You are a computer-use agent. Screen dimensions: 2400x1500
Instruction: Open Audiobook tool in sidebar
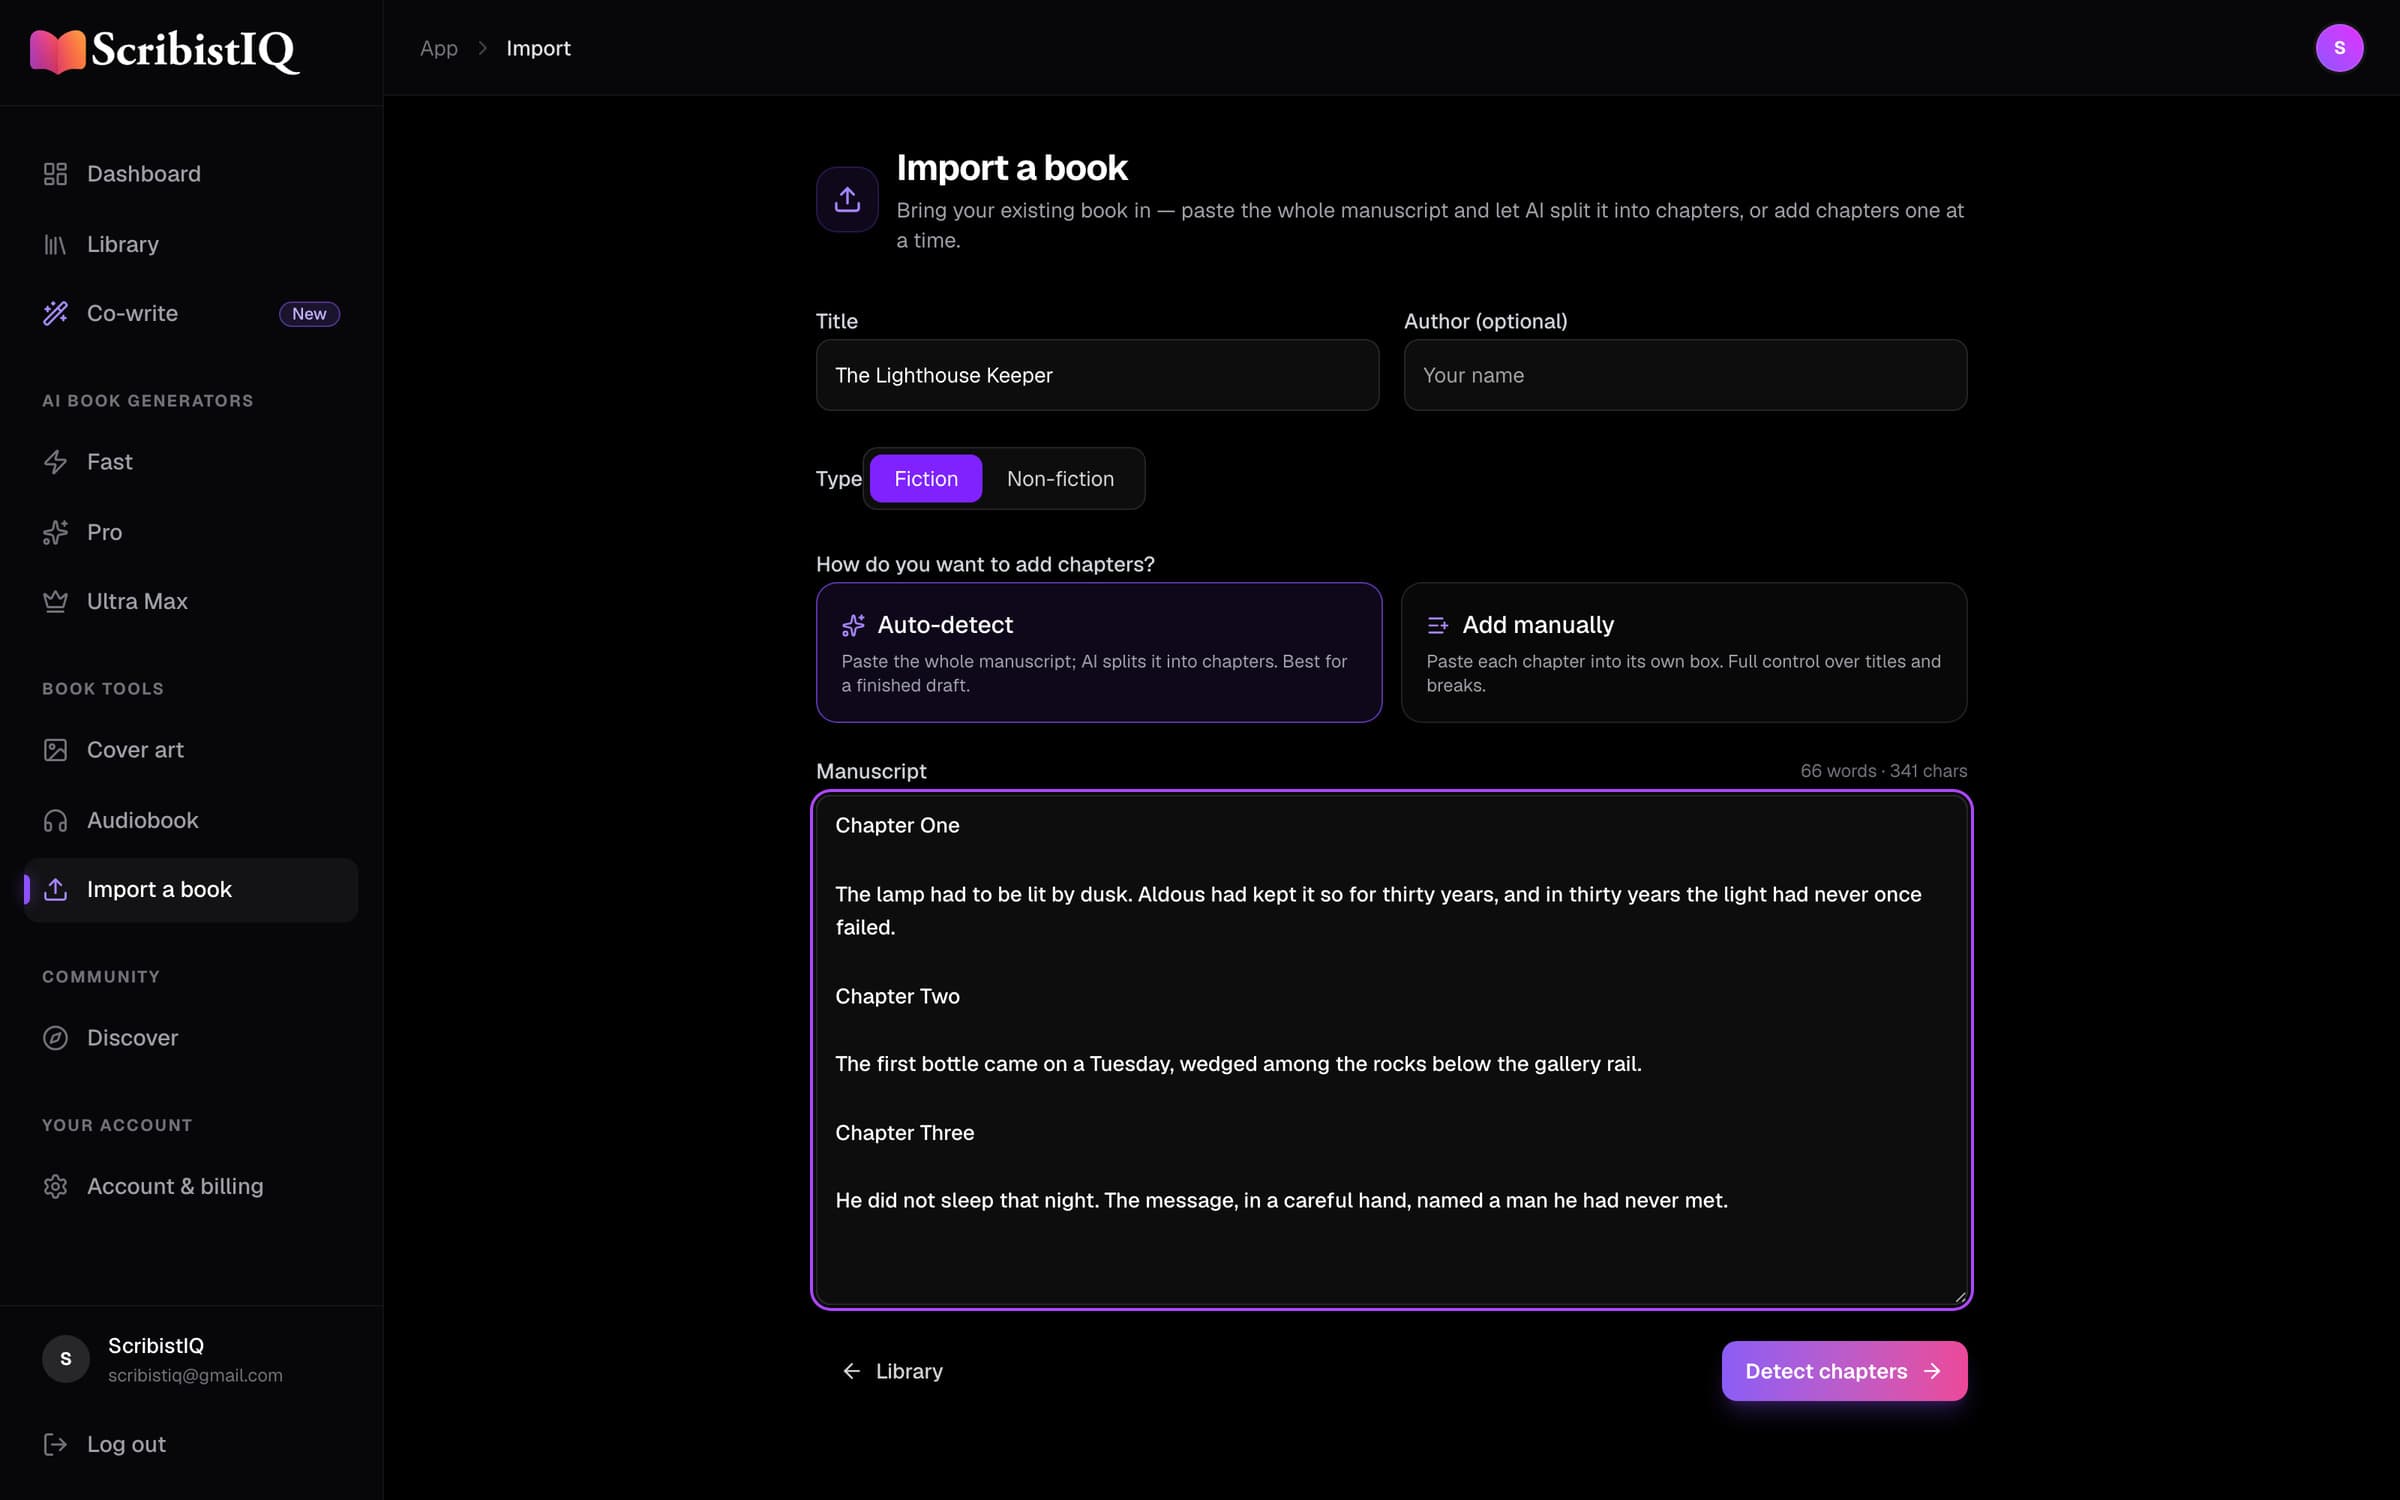click(x=191, y=820)
